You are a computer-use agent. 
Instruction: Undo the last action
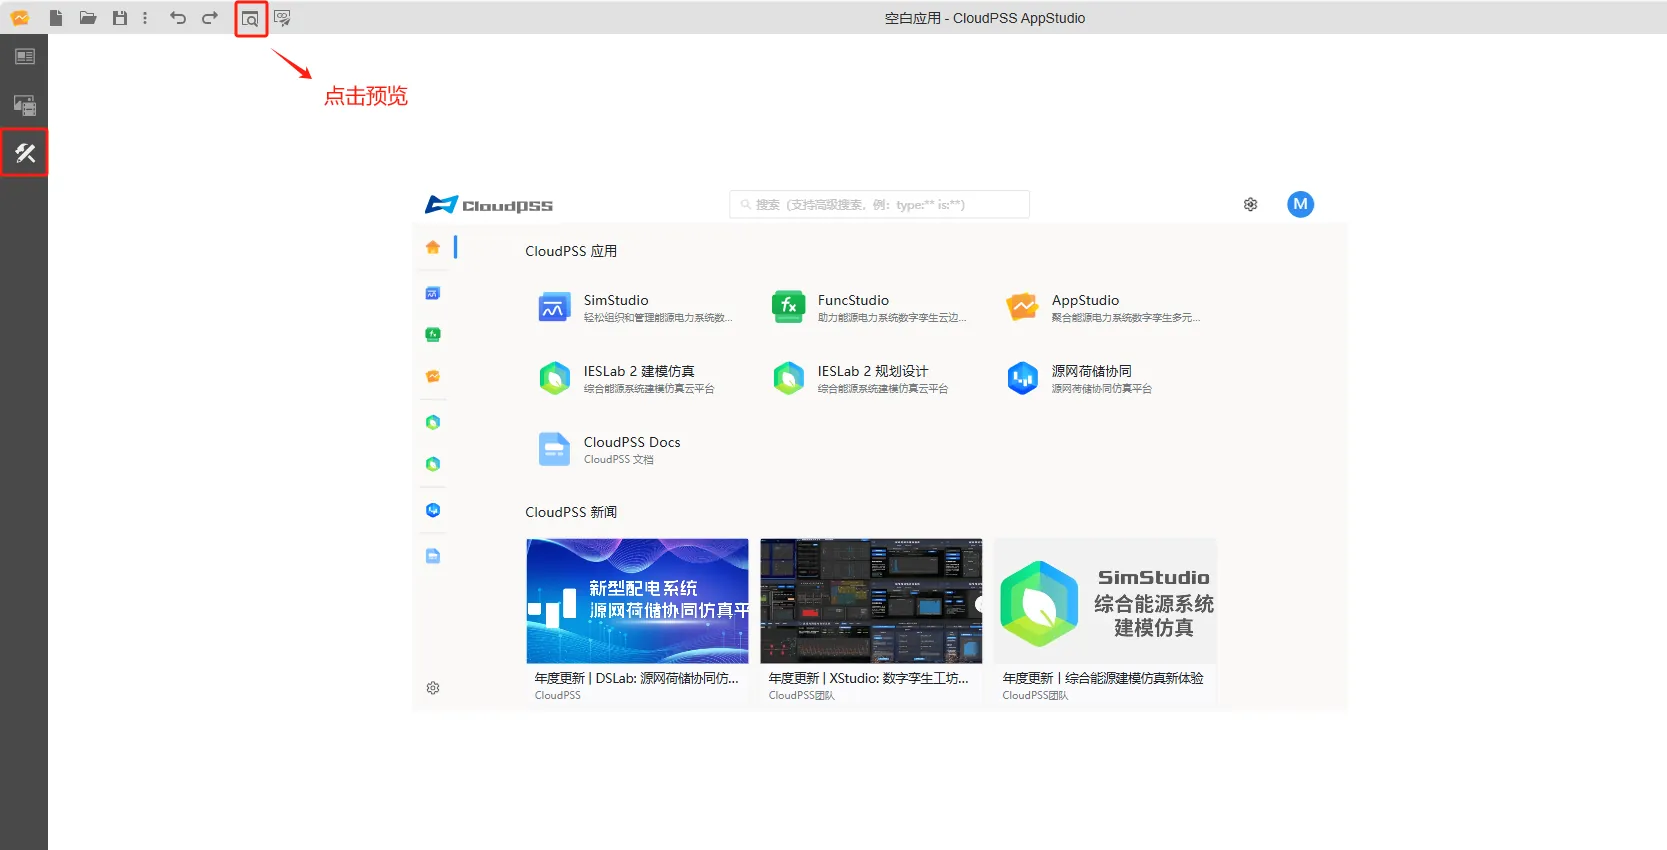[178, 18]
